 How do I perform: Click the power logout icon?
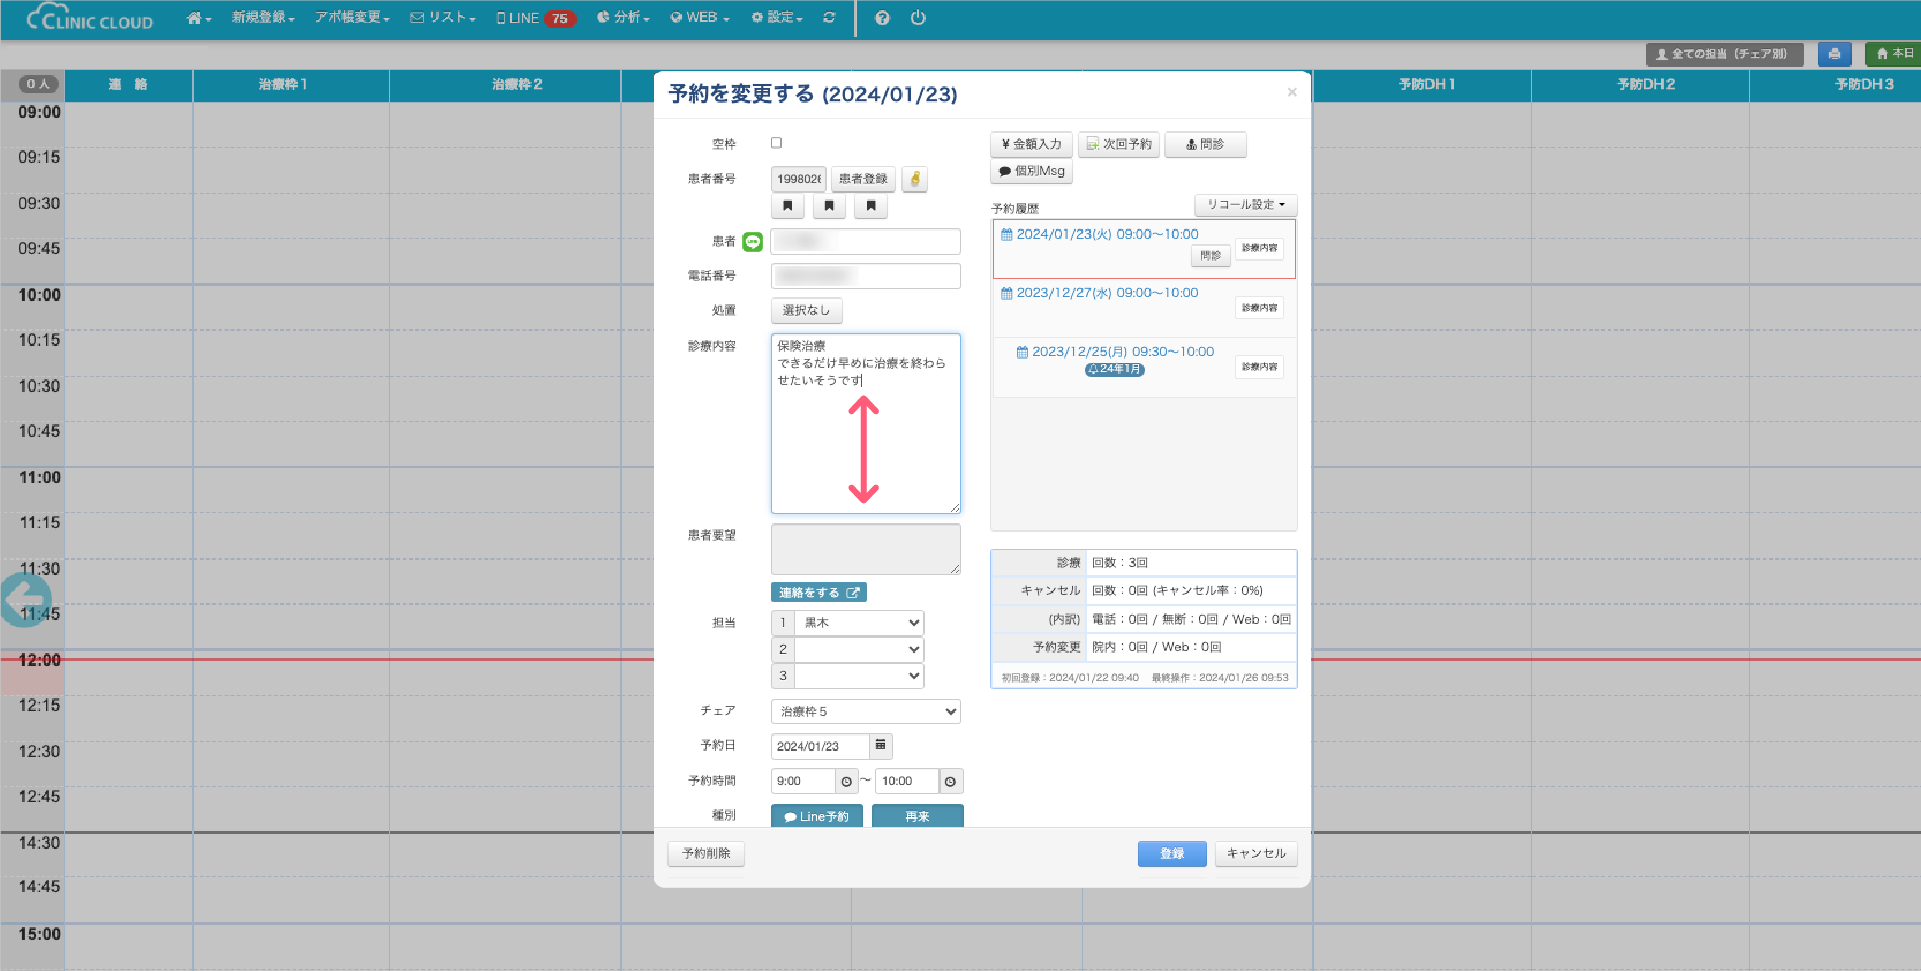pos(918,18)
